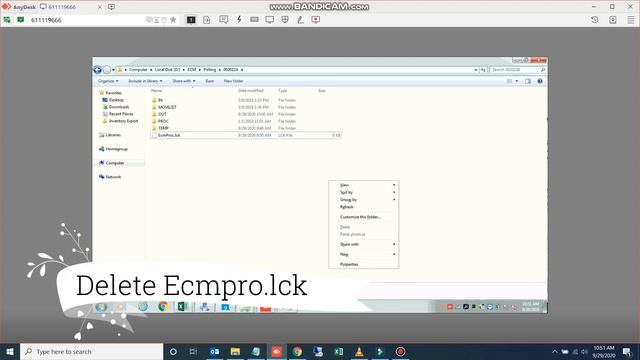Select the IN folder
The width and height of the screenshot is (640, 360).
click(160, 100)
